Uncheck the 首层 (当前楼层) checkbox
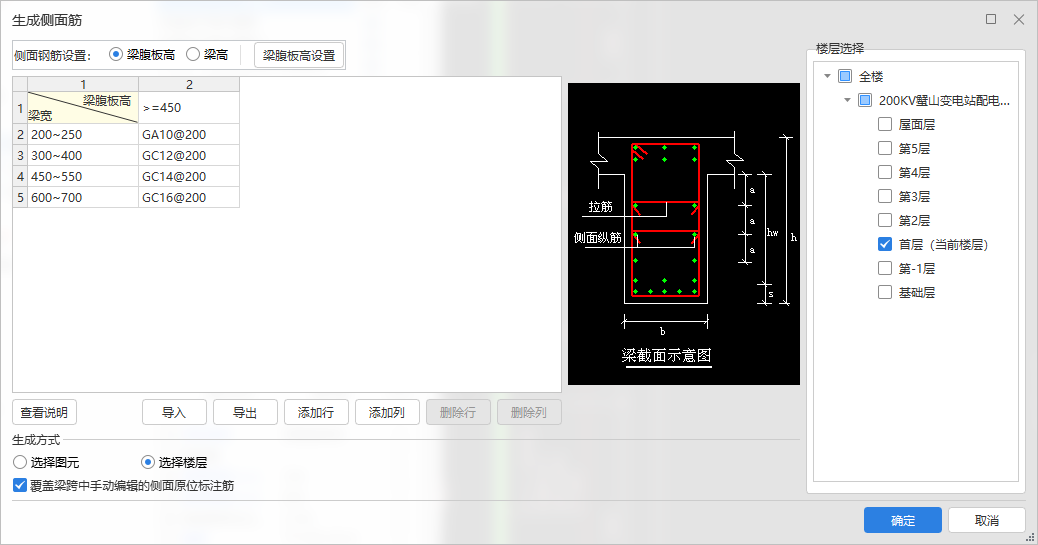Image resolution: width=1038 pixels, height=545 pixels. (x=884, y=244)
